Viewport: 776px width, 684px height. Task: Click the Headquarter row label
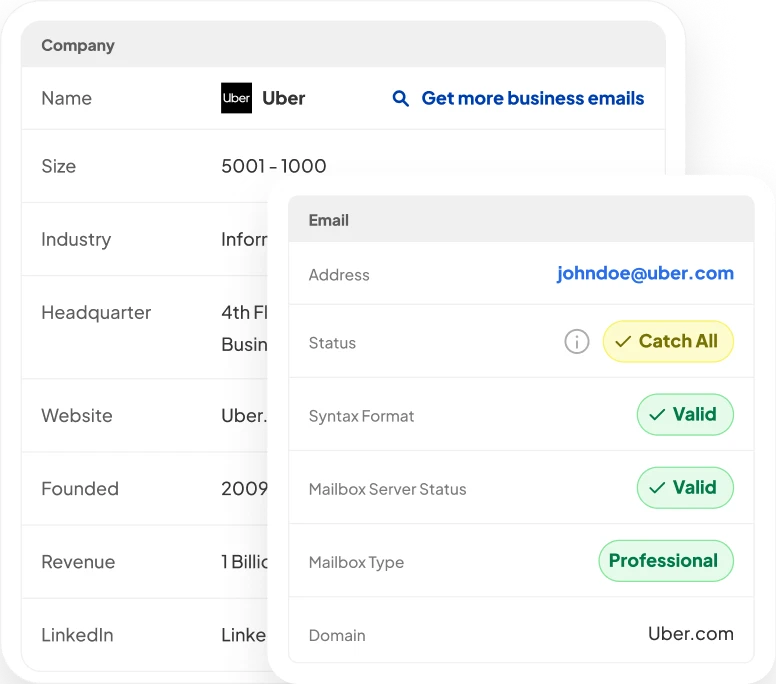[x=96, y=313]
